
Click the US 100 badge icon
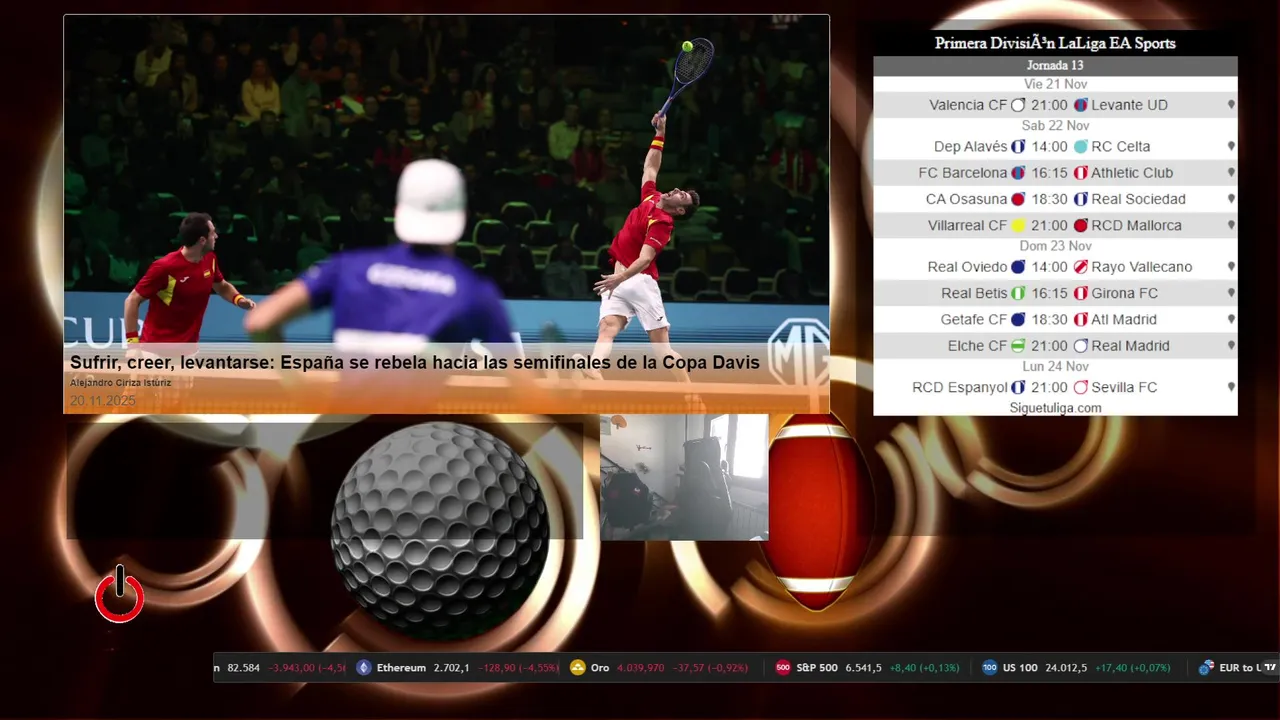click(x=989, y=668)
